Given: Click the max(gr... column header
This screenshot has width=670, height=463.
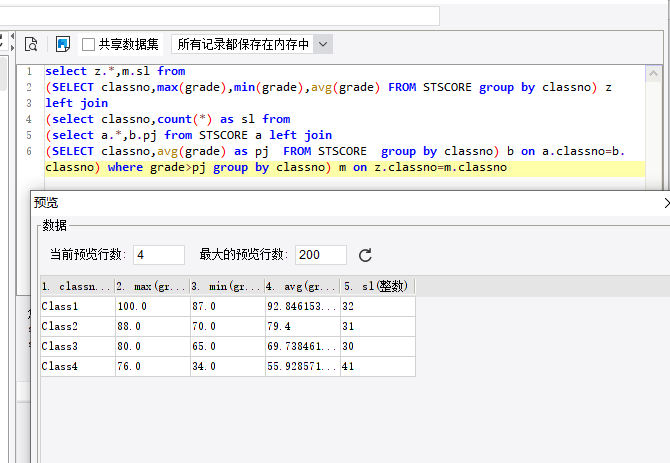Looking at the screenshot, I should (153, 286).
